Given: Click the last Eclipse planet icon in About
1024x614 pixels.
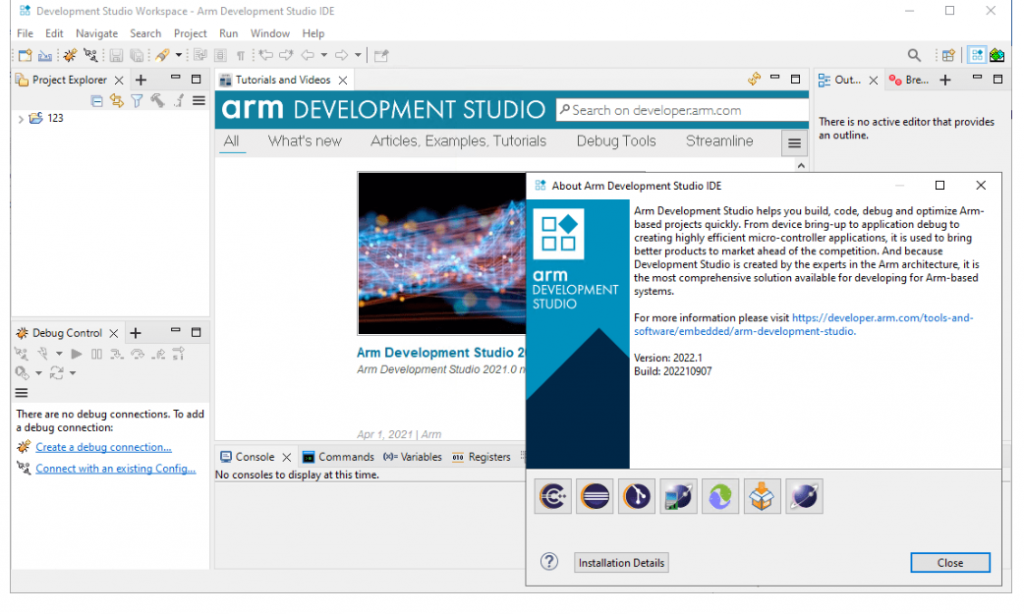Looking at the screenshot, I should tap(804, 496).
